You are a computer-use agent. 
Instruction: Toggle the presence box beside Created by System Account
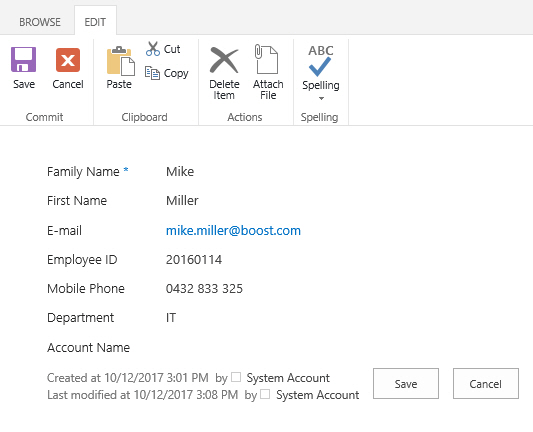236,377
